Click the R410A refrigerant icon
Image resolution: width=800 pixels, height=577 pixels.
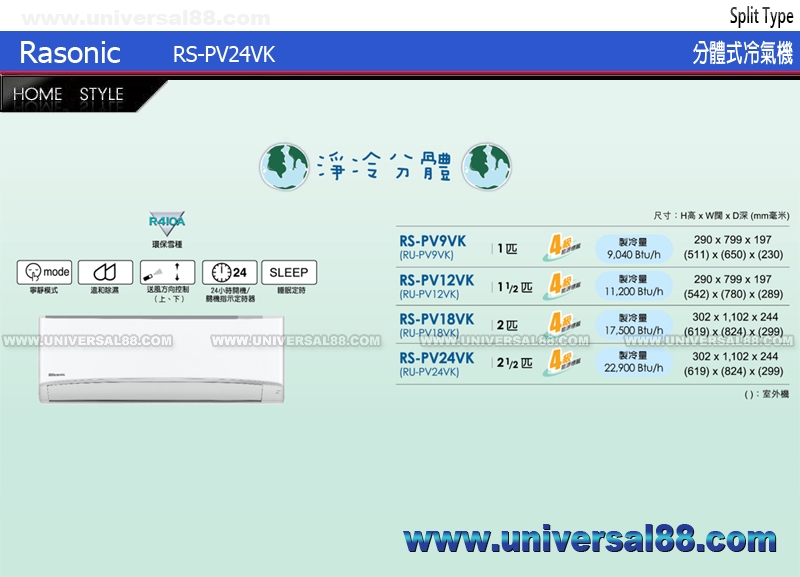pyautogui.click(x=167, y=224)
